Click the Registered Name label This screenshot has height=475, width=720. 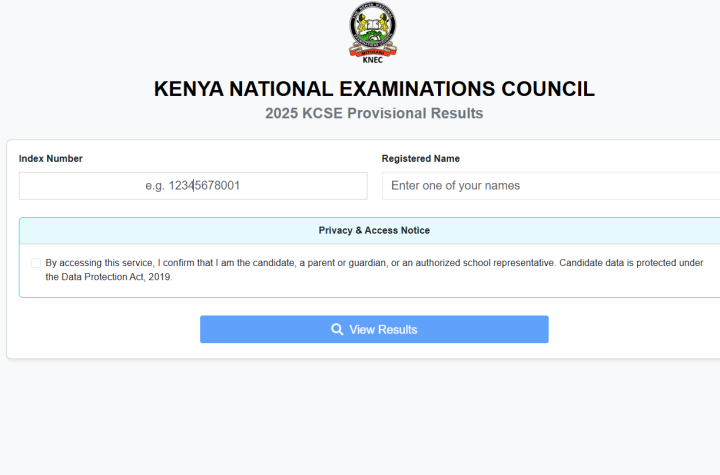[420, 159]
